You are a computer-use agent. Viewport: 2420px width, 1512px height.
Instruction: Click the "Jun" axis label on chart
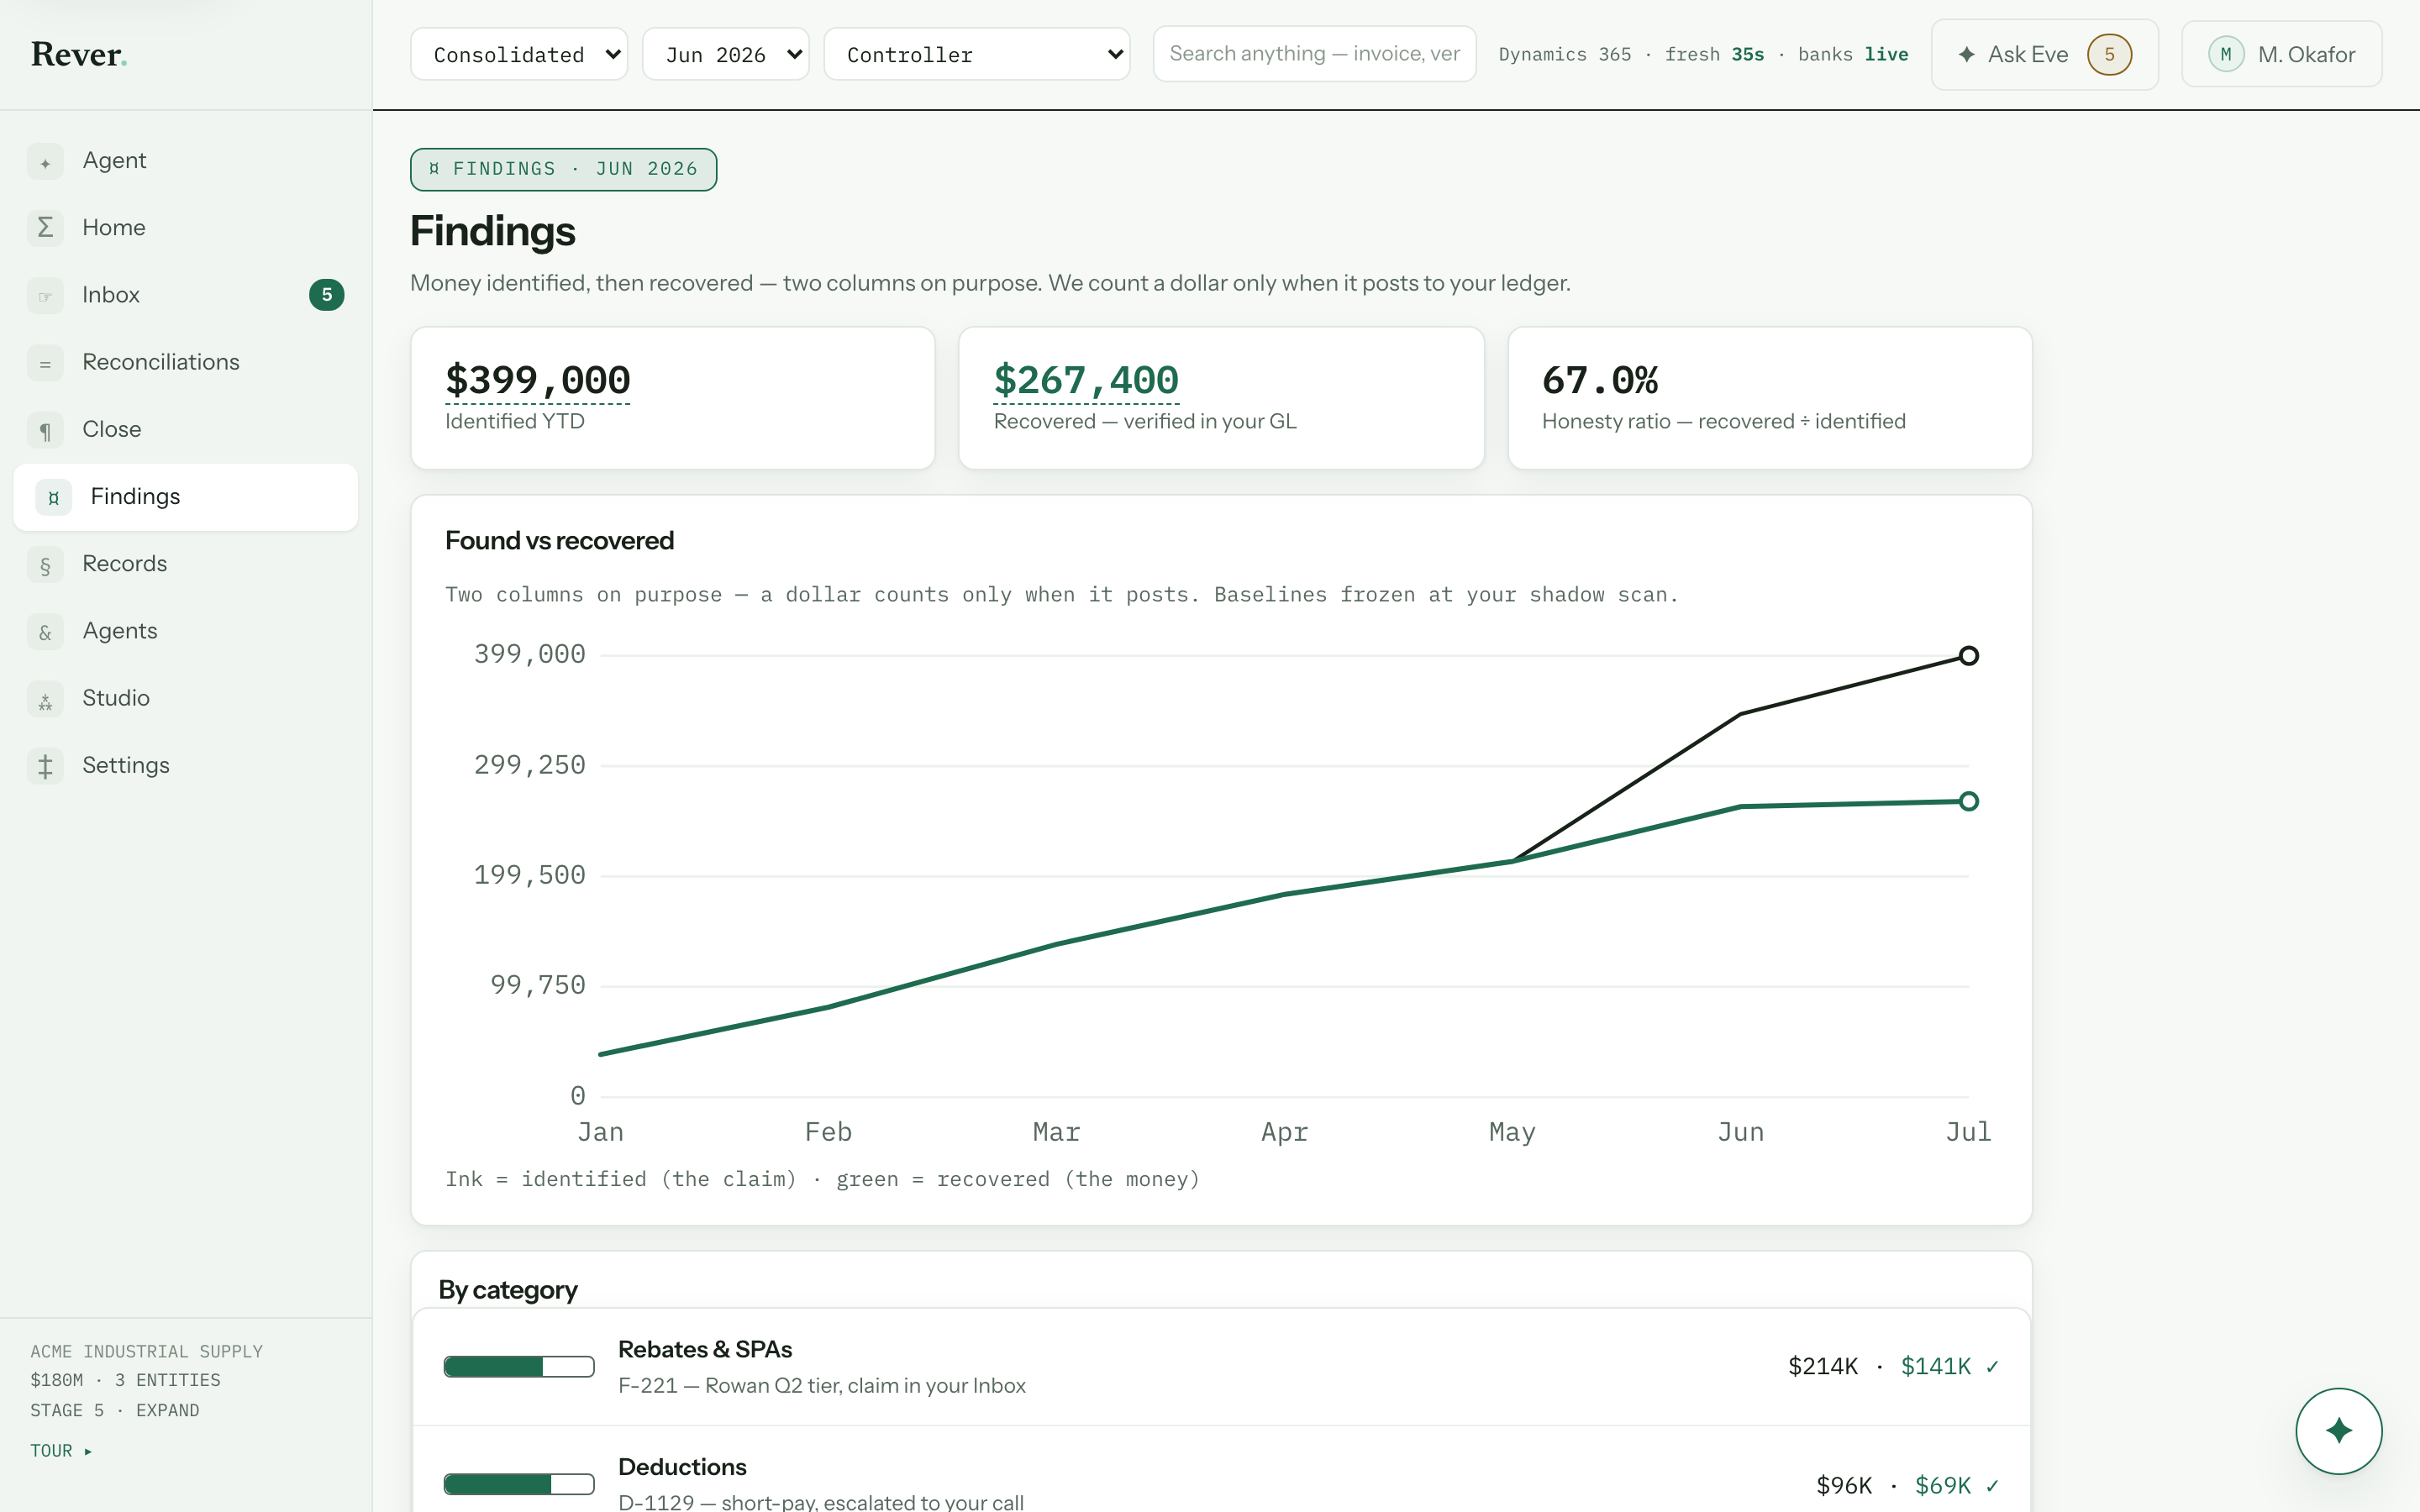(1740, 1132)
